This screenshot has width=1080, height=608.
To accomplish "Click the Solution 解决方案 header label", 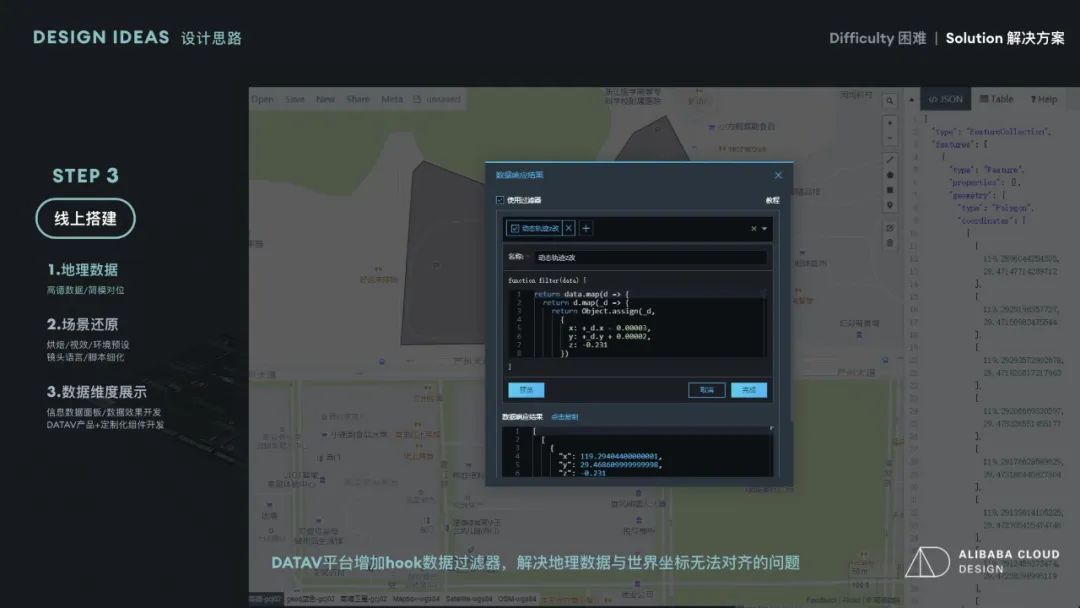I will [1005, 39].
